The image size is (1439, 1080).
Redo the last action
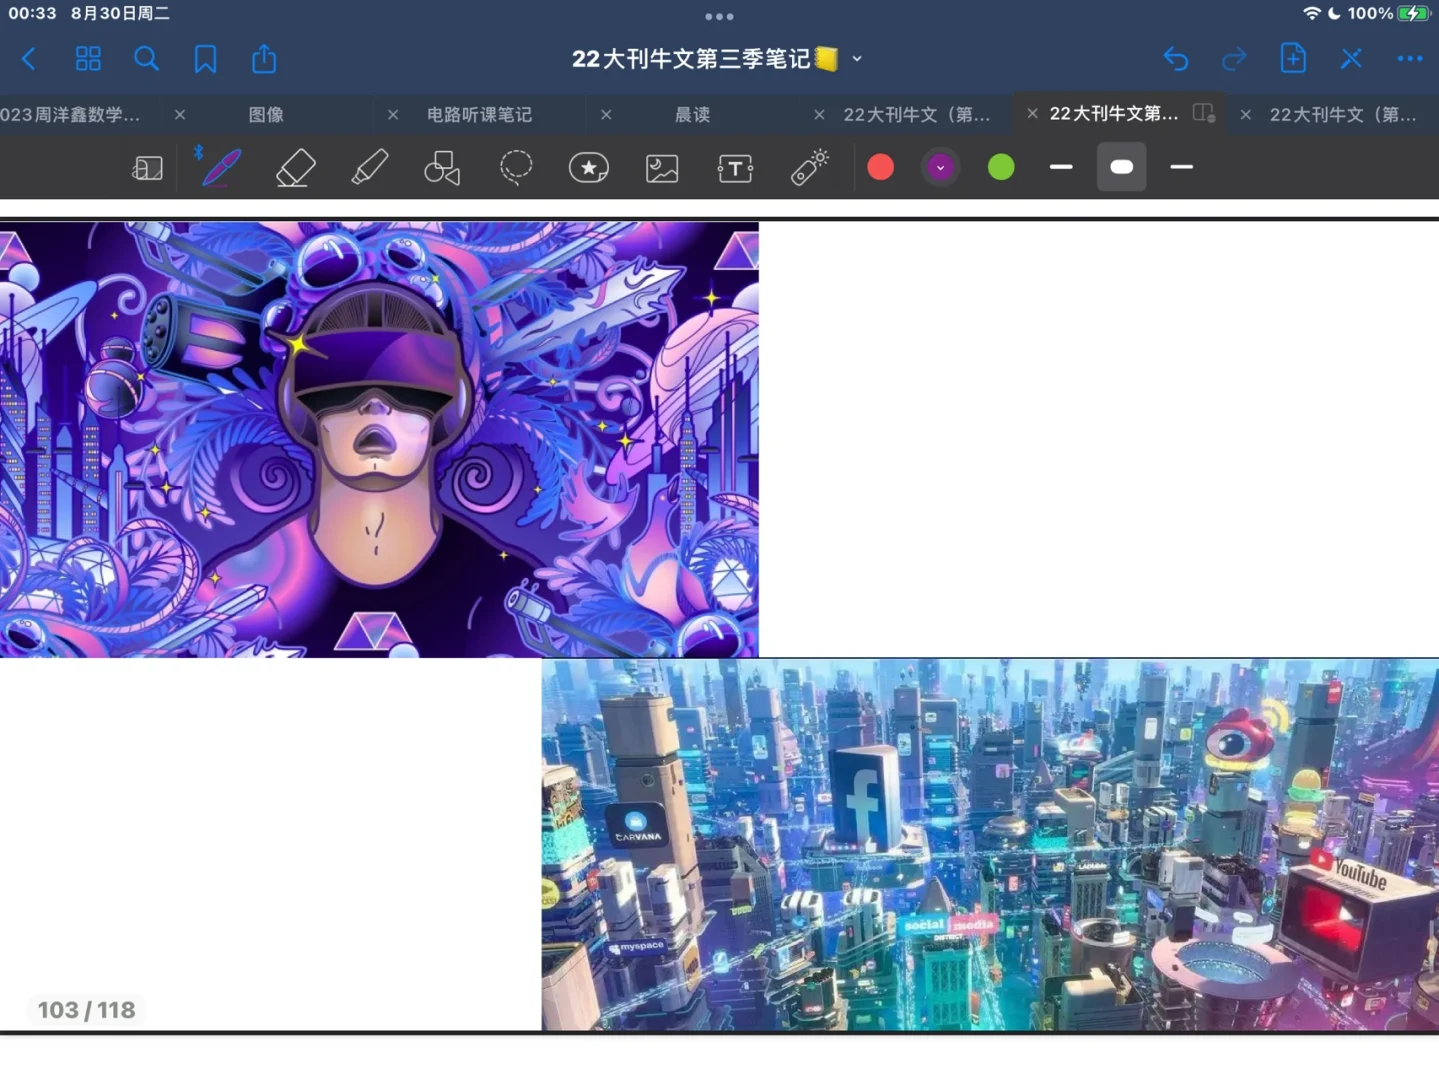pos(1234,59)
